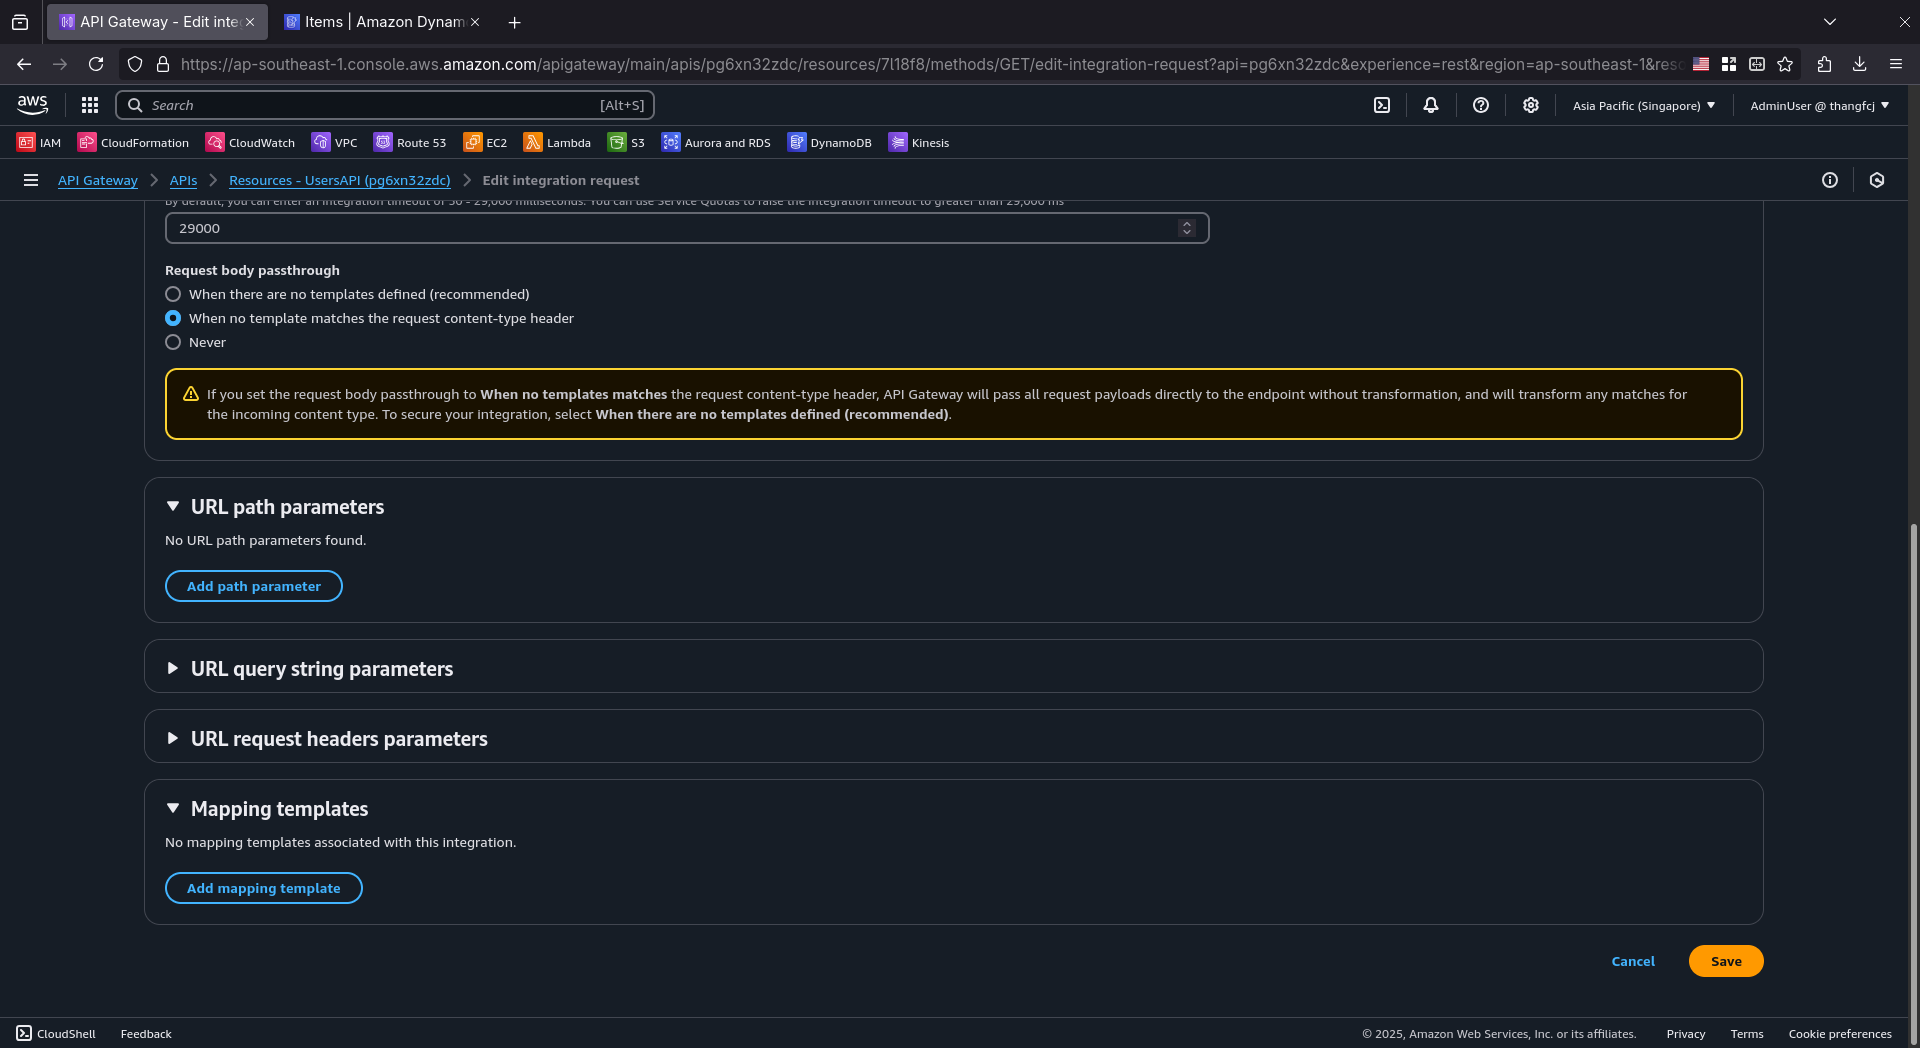This screenshot has width=1920, height=1048.
Task: Launch CloudShell from the top bar icon
Action: click(x=1382, y=105)
